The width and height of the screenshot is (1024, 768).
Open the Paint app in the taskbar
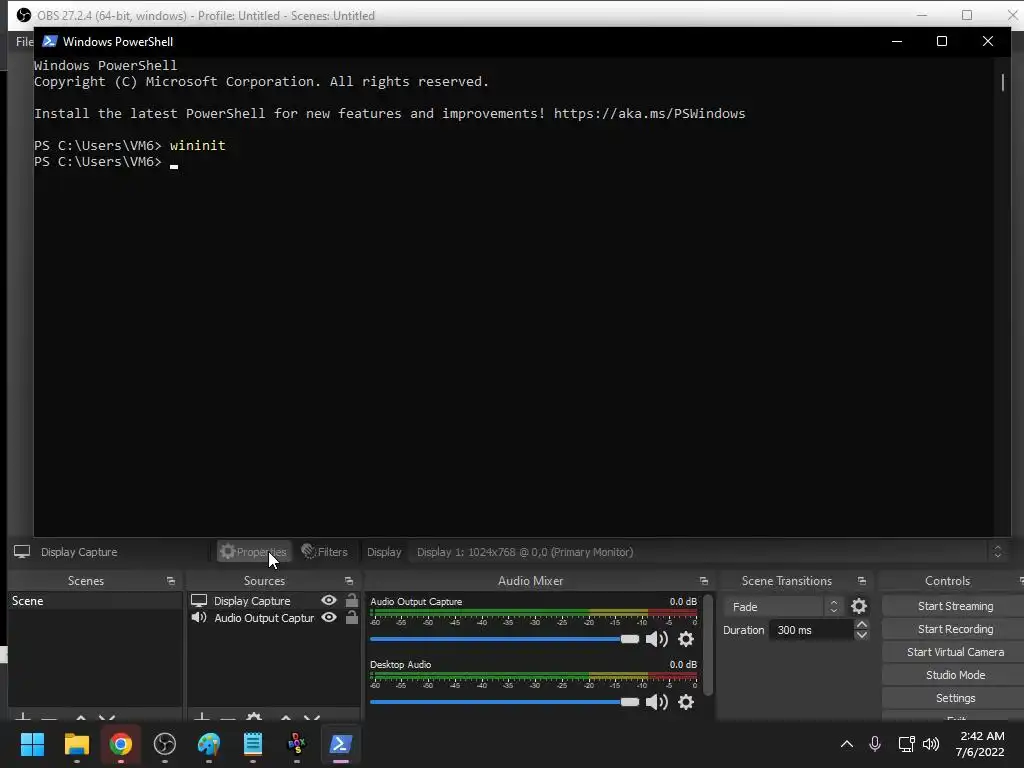click(209, 744)
